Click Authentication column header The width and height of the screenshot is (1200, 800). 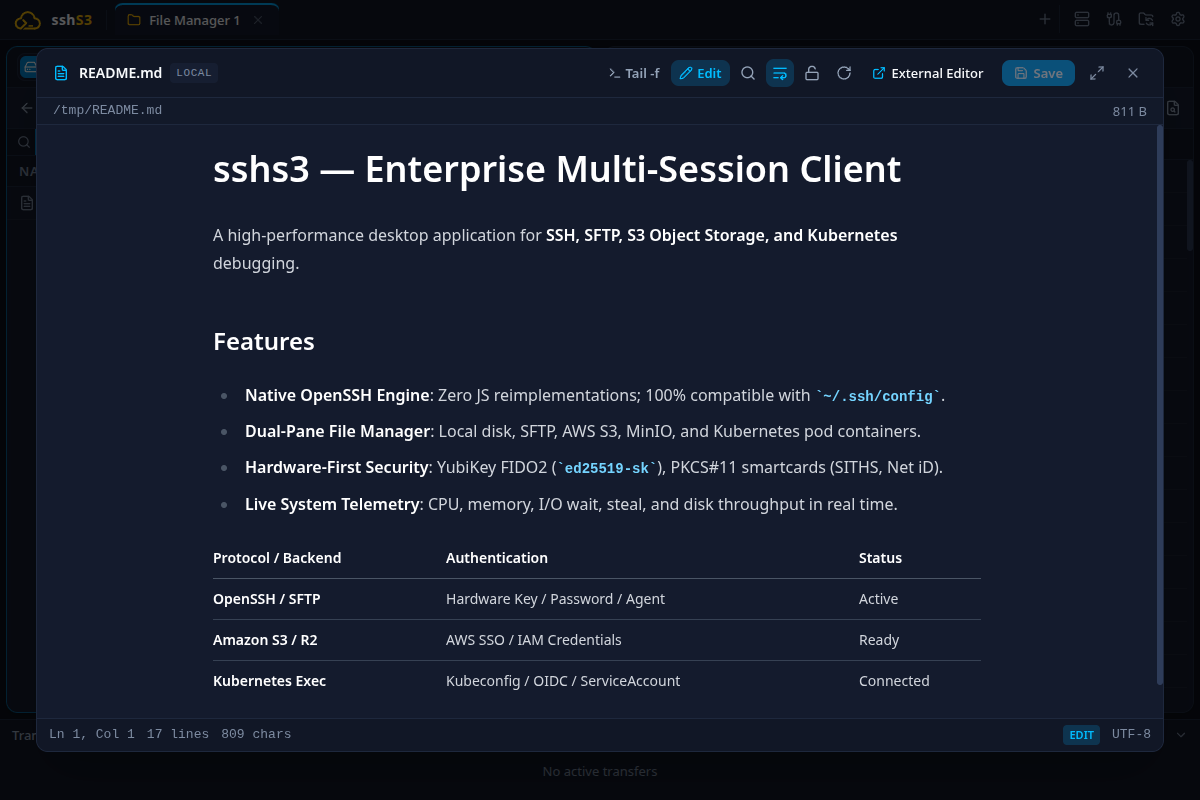point(497,558)
